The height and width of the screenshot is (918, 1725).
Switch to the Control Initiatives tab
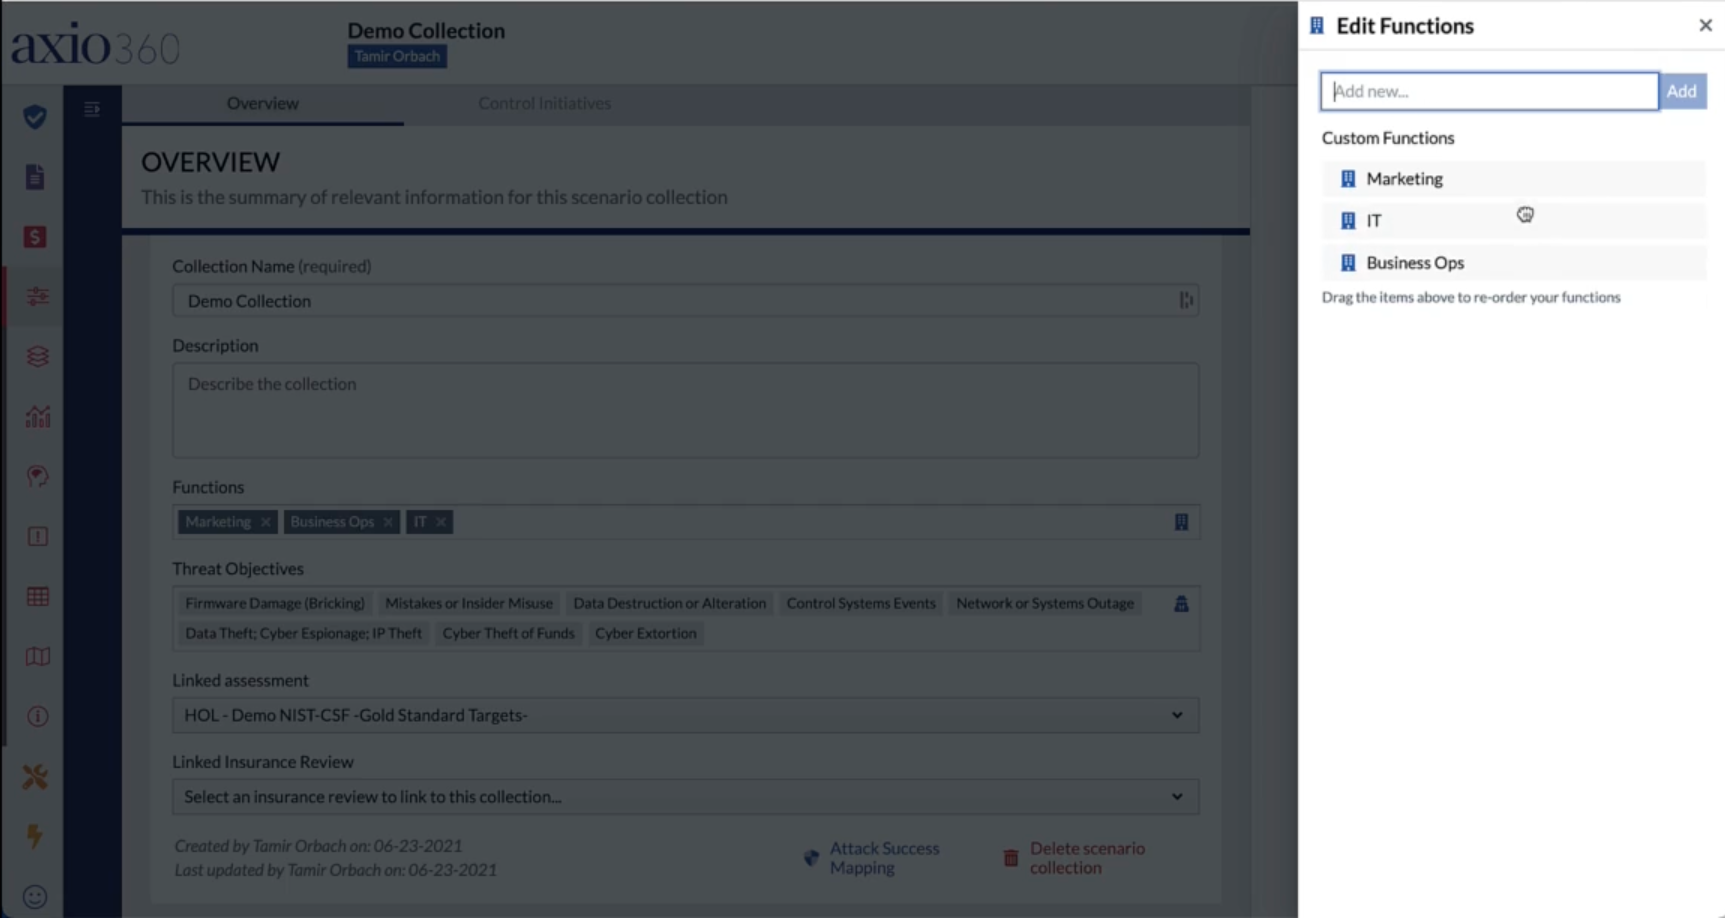click(x=544, y=103)
